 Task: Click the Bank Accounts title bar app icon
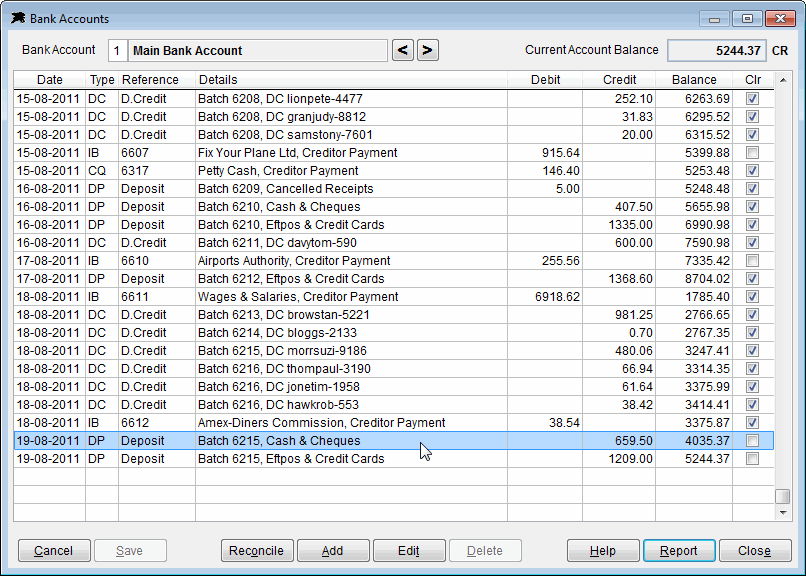click(x=18, y=18)
